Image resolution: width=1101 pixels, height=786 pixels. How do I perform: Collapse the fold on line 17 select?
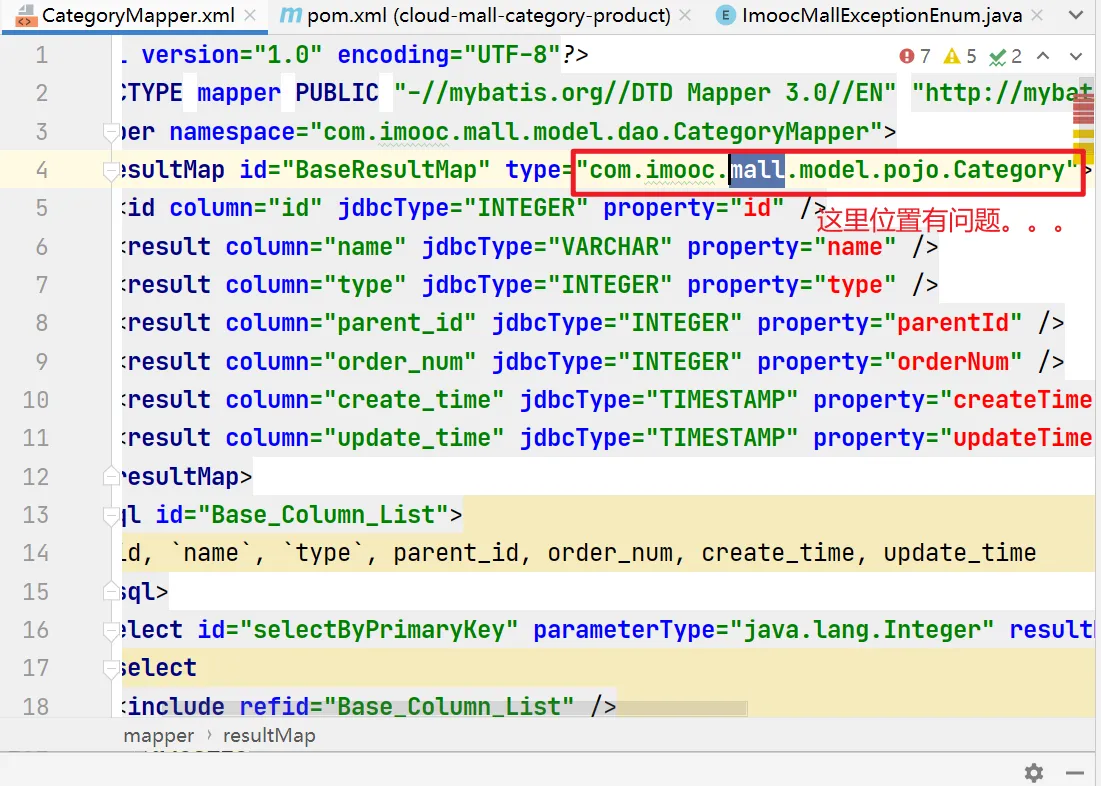tap(111, 669)
